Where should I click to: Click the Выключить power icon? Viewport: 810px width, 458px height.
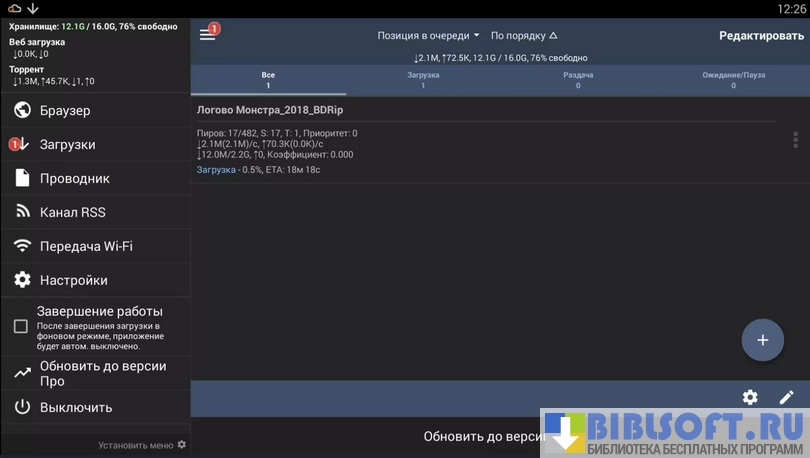[22, 407]
